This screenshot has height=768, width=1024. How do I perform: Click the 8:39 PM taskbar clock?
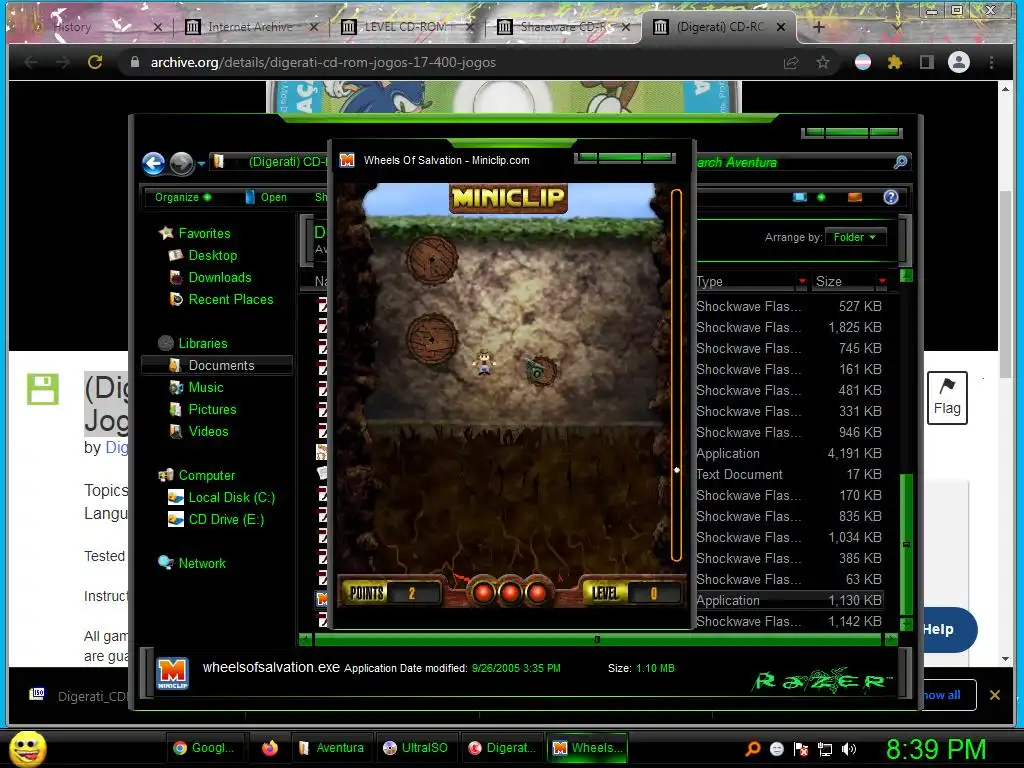coord(935,749)
